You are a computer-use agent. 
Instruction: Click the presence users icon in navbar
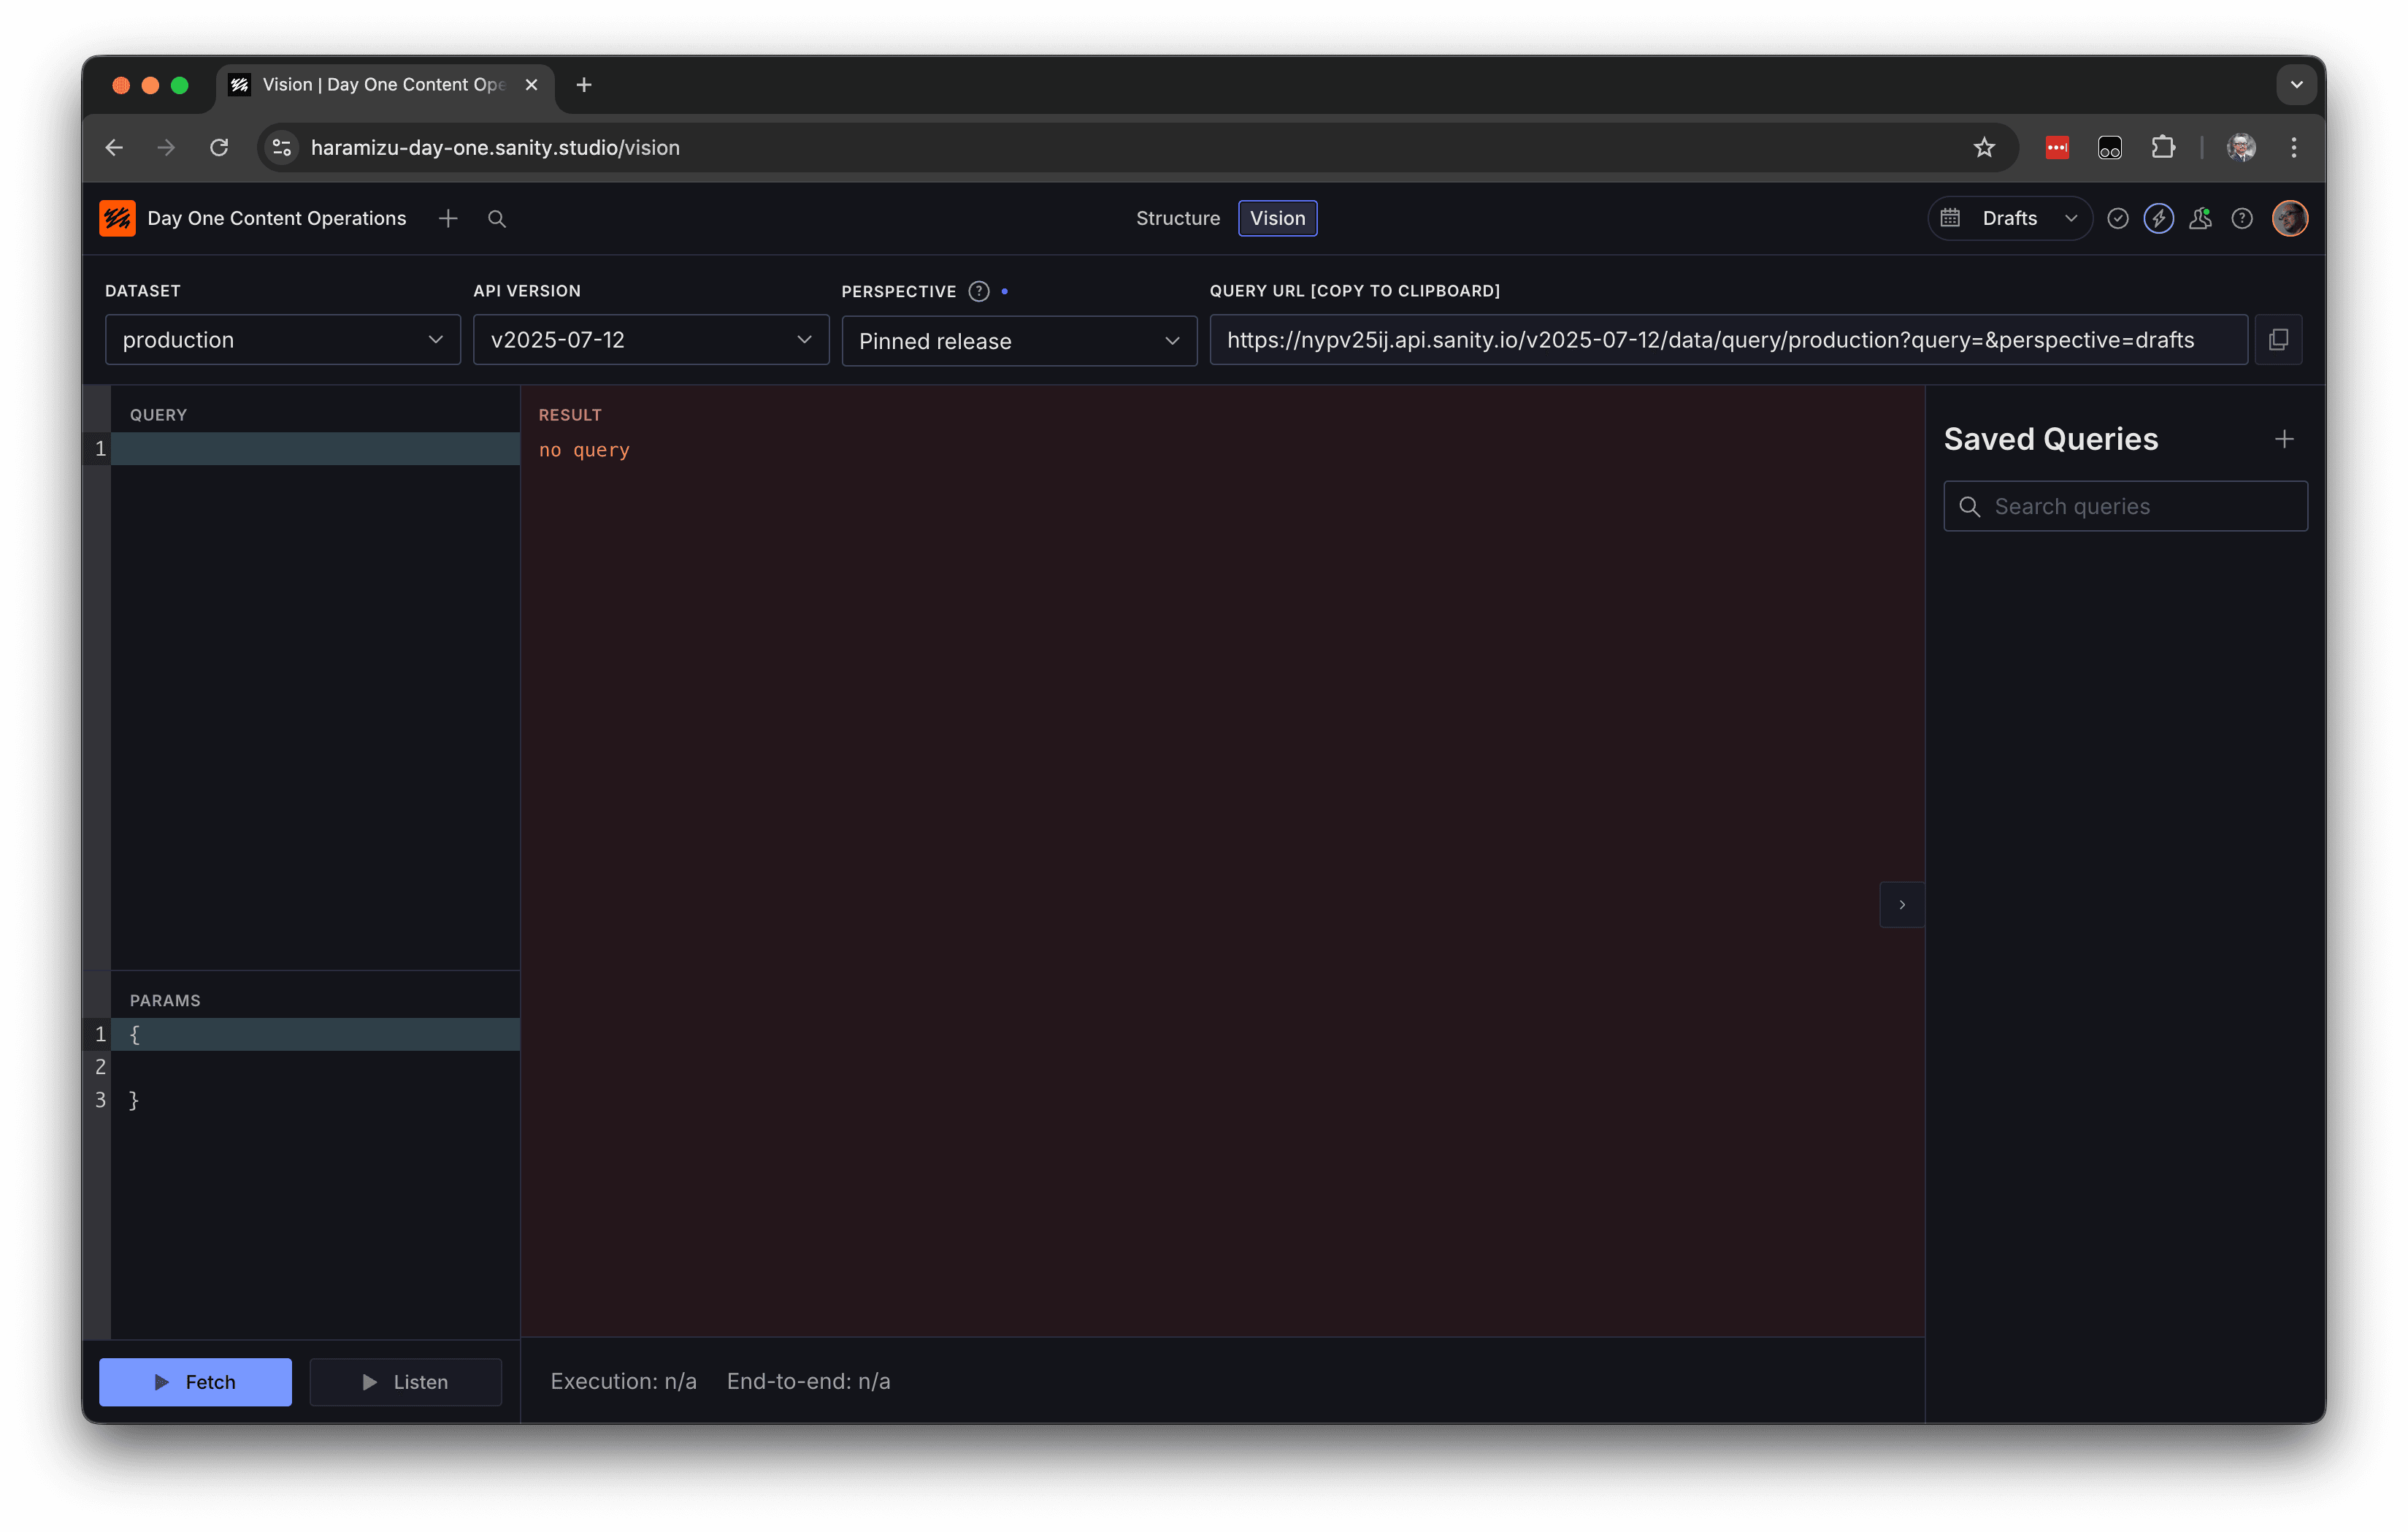(x=2199, y=218)
